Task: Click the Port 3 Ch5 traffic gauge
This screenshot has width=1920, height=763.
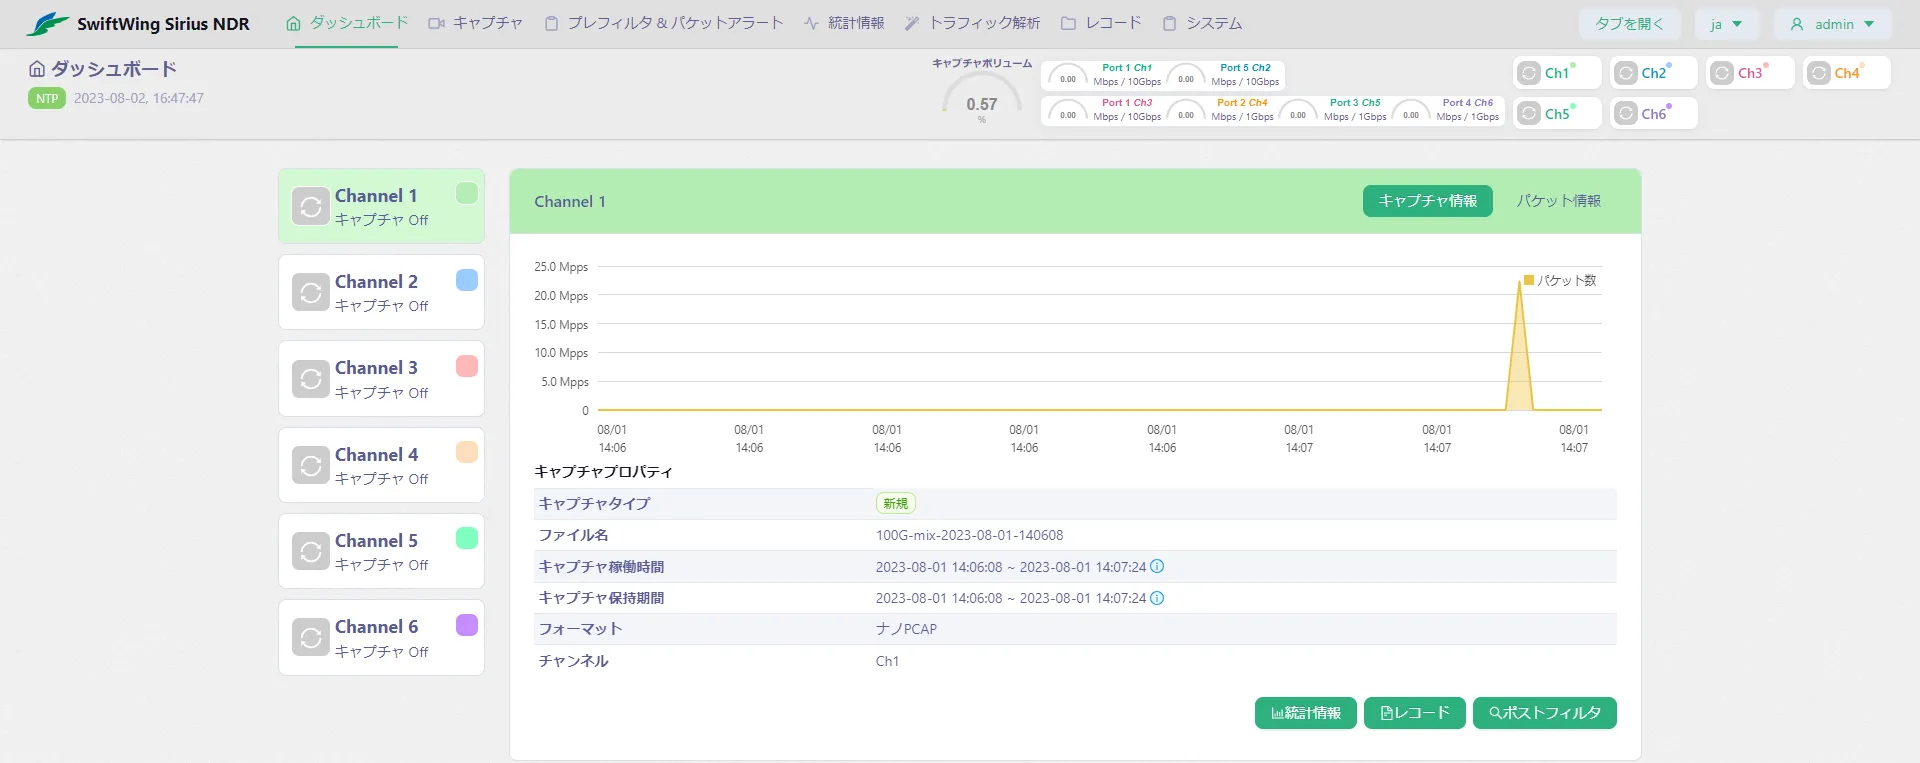Action: coord(1298,112)
